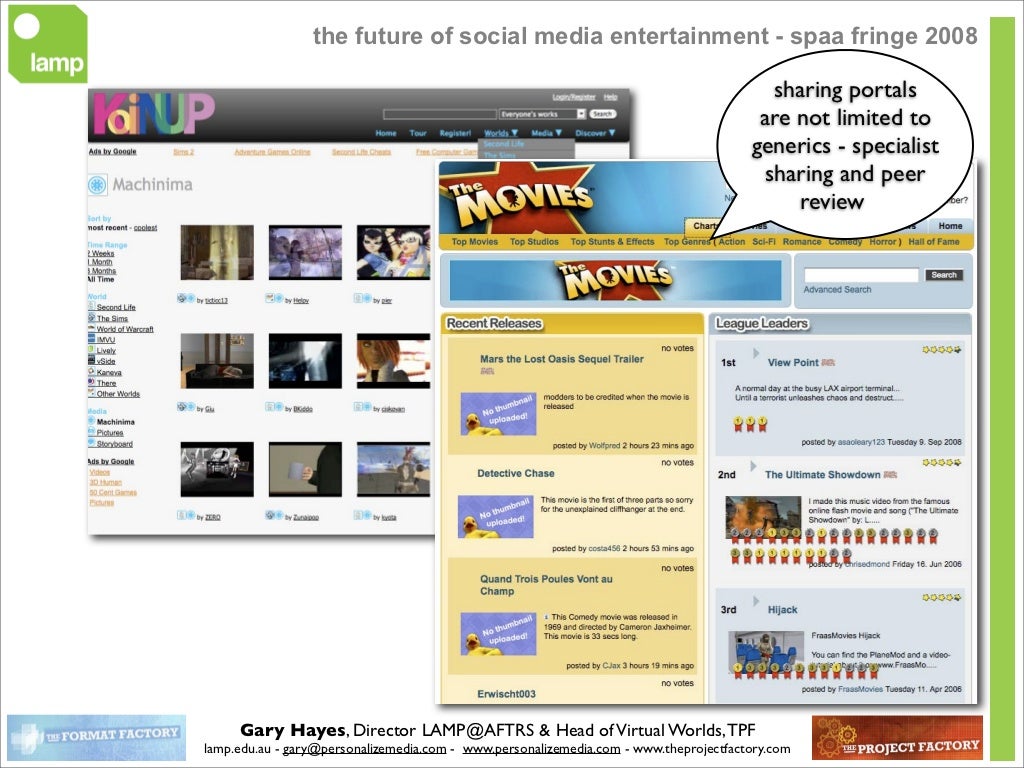Open the anime-girls machinima thumbnail by pier
The height and width of the screenshot is (768, 1024).
pyautogui.click(x=393, y=253)
